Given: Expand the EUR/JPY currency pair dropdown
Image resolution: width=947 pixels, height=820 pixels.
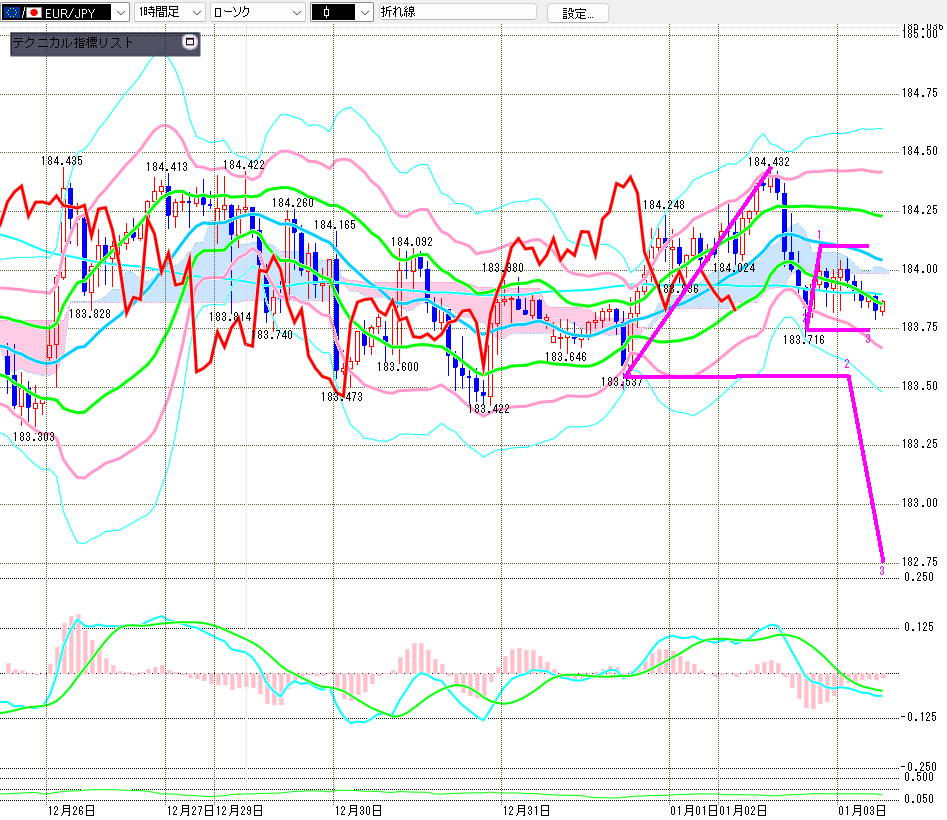Looking at the screenshot, I should (x=118, y=13).
